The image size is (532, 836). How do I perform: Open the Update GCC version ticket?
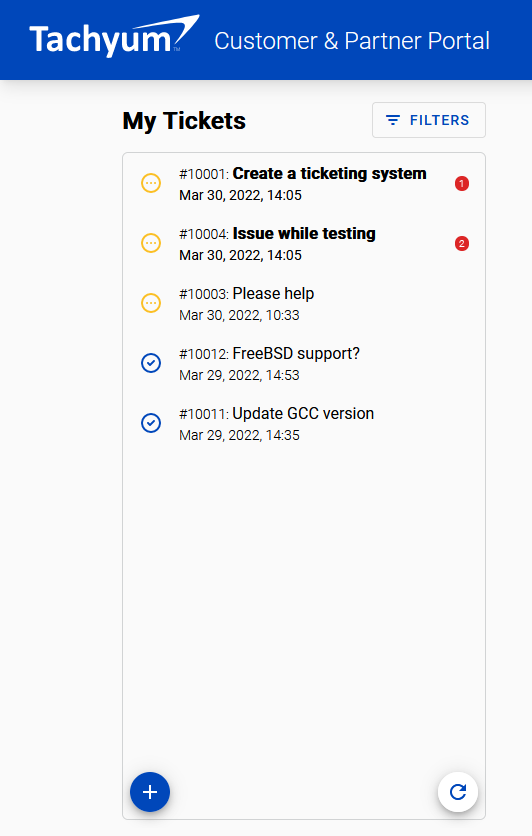(304, 423)
